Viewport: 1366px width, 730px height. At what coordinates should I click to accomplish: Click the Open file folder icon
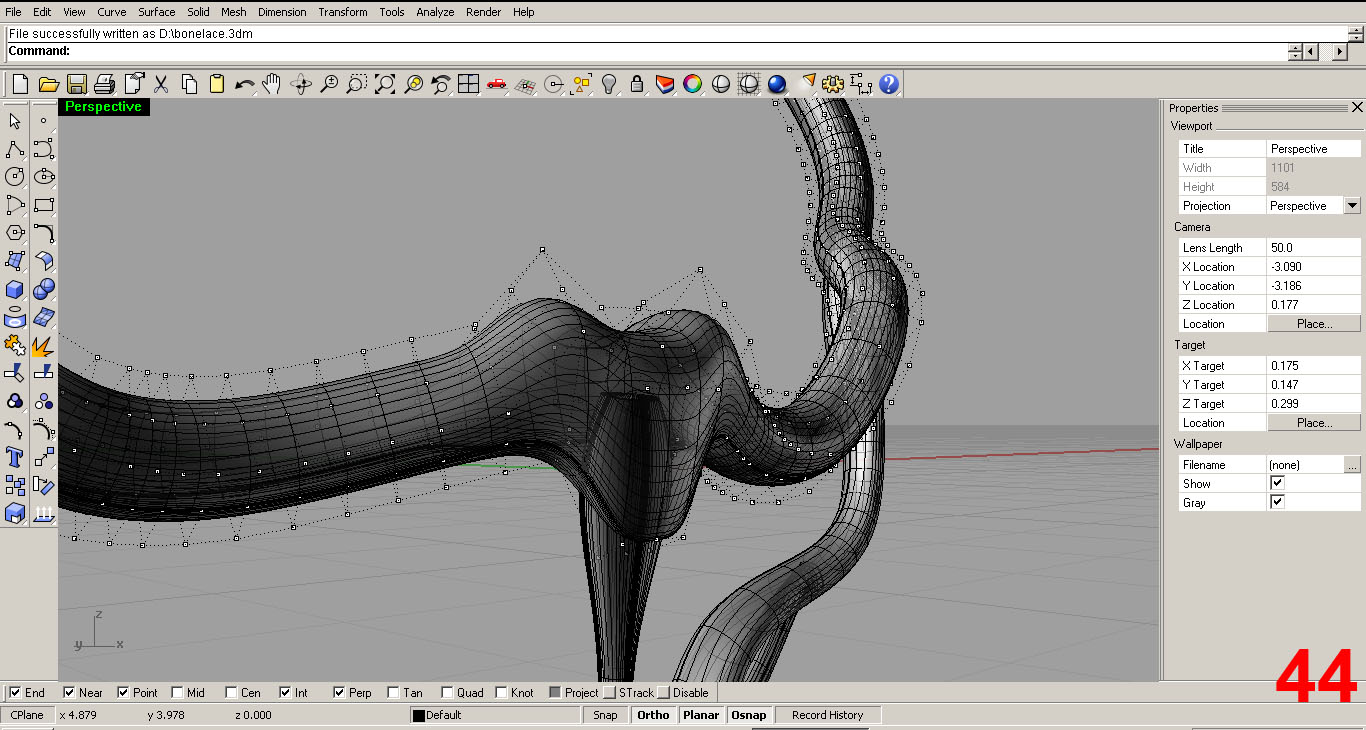(48, 84)
